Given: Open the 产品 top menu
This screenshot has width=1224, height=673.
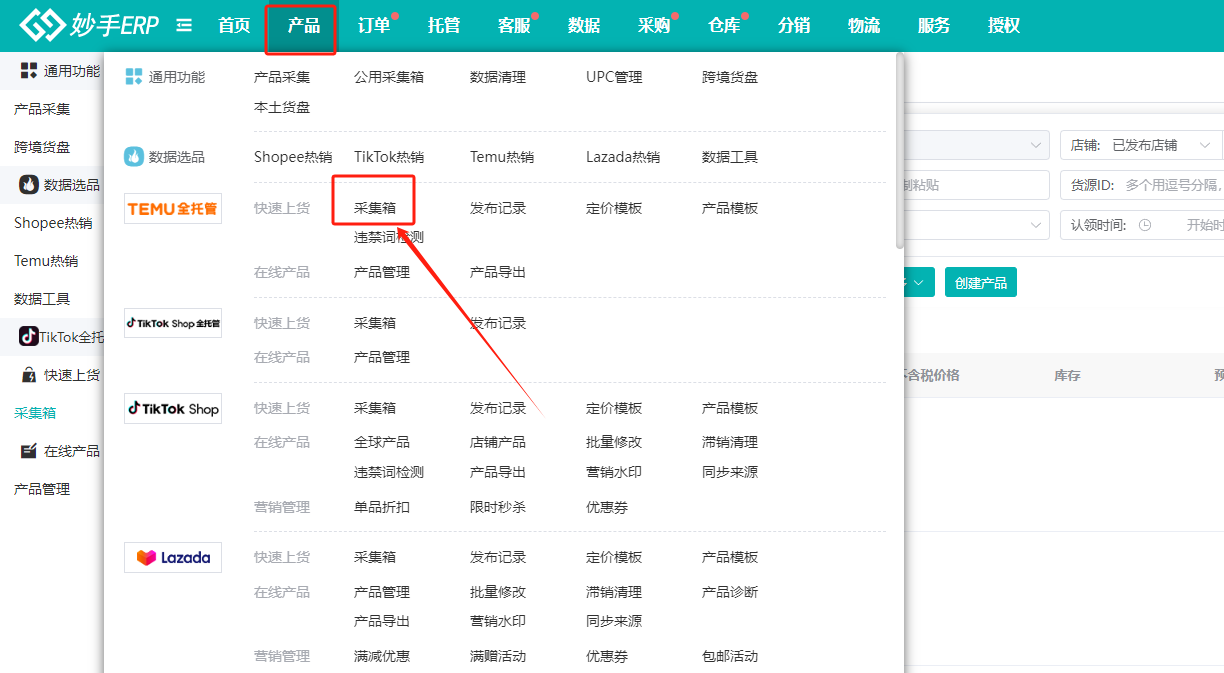Looking at the screenshot, I should [x=304, y=26].
